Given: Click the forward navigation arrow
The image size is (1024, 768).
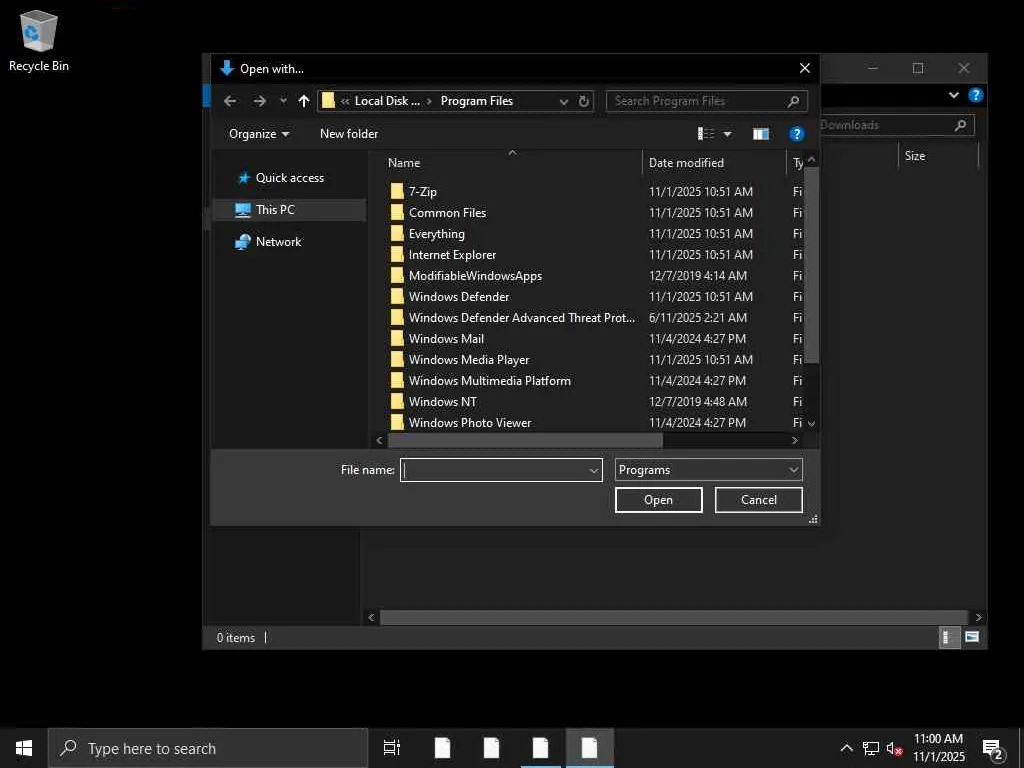Looking at the screenshot, I should point(259,101).
